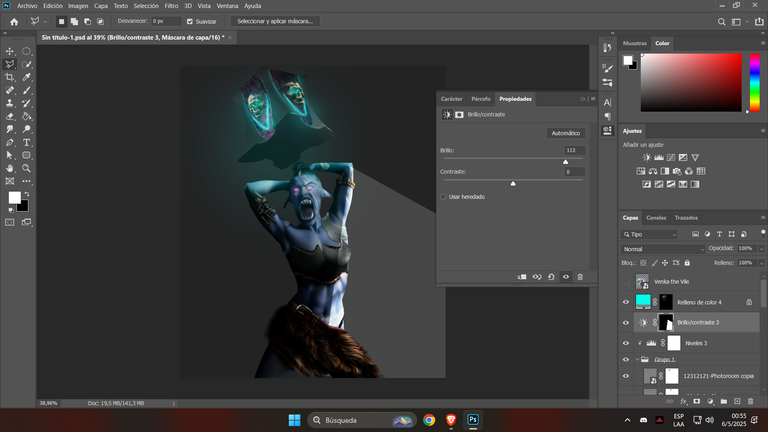Viewport: 768px width, 432px height.
Task: Open the Tipo layer filter dropdown
Action: pyautogui.click(x=649, y=235)
